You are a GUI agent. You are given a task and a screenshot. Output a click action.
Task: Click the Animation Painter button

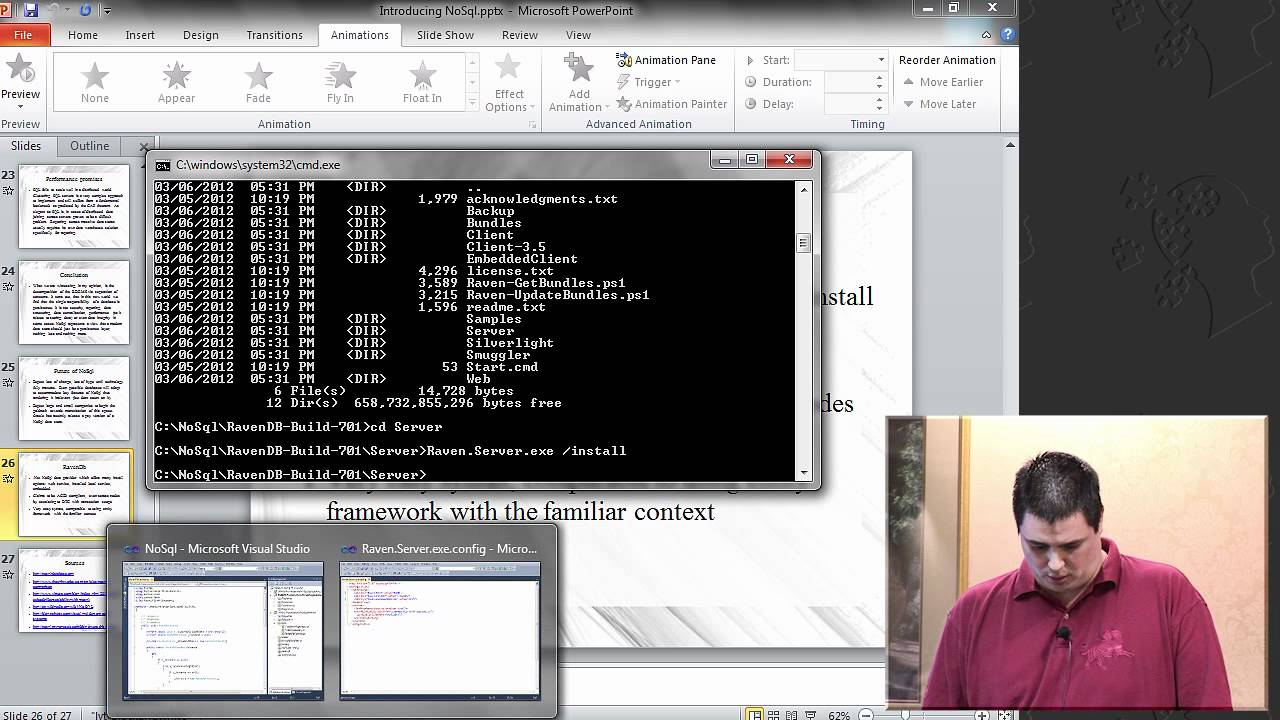click(671, 104)
